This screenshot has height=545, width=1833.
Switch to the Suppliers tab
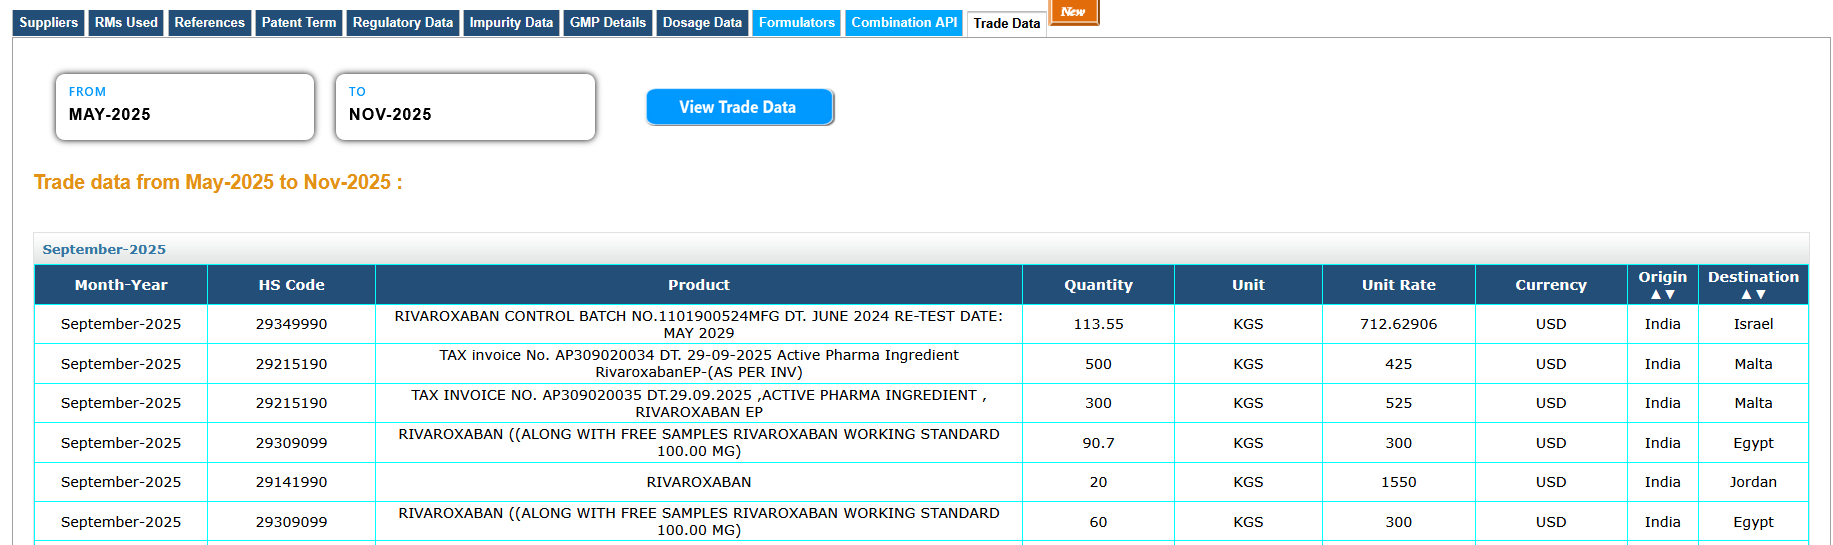coord(48,23)
